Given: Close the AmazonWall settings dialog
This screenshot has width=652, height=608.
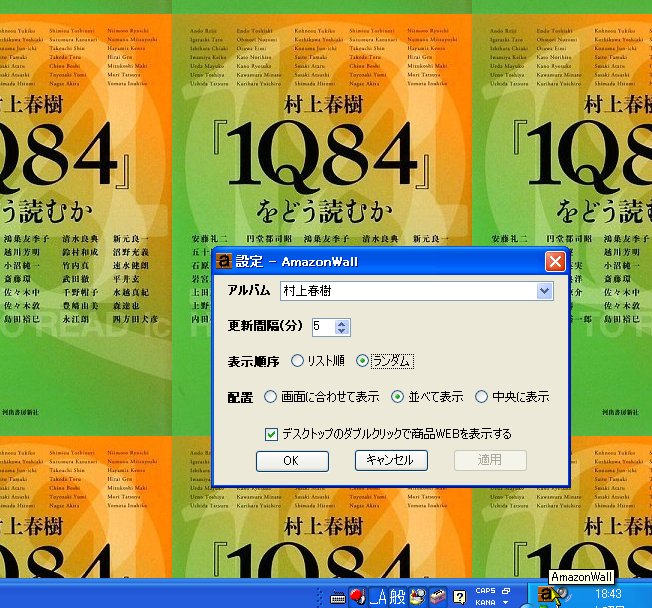Looking at the screenshot, I should (x=555, y=262).
